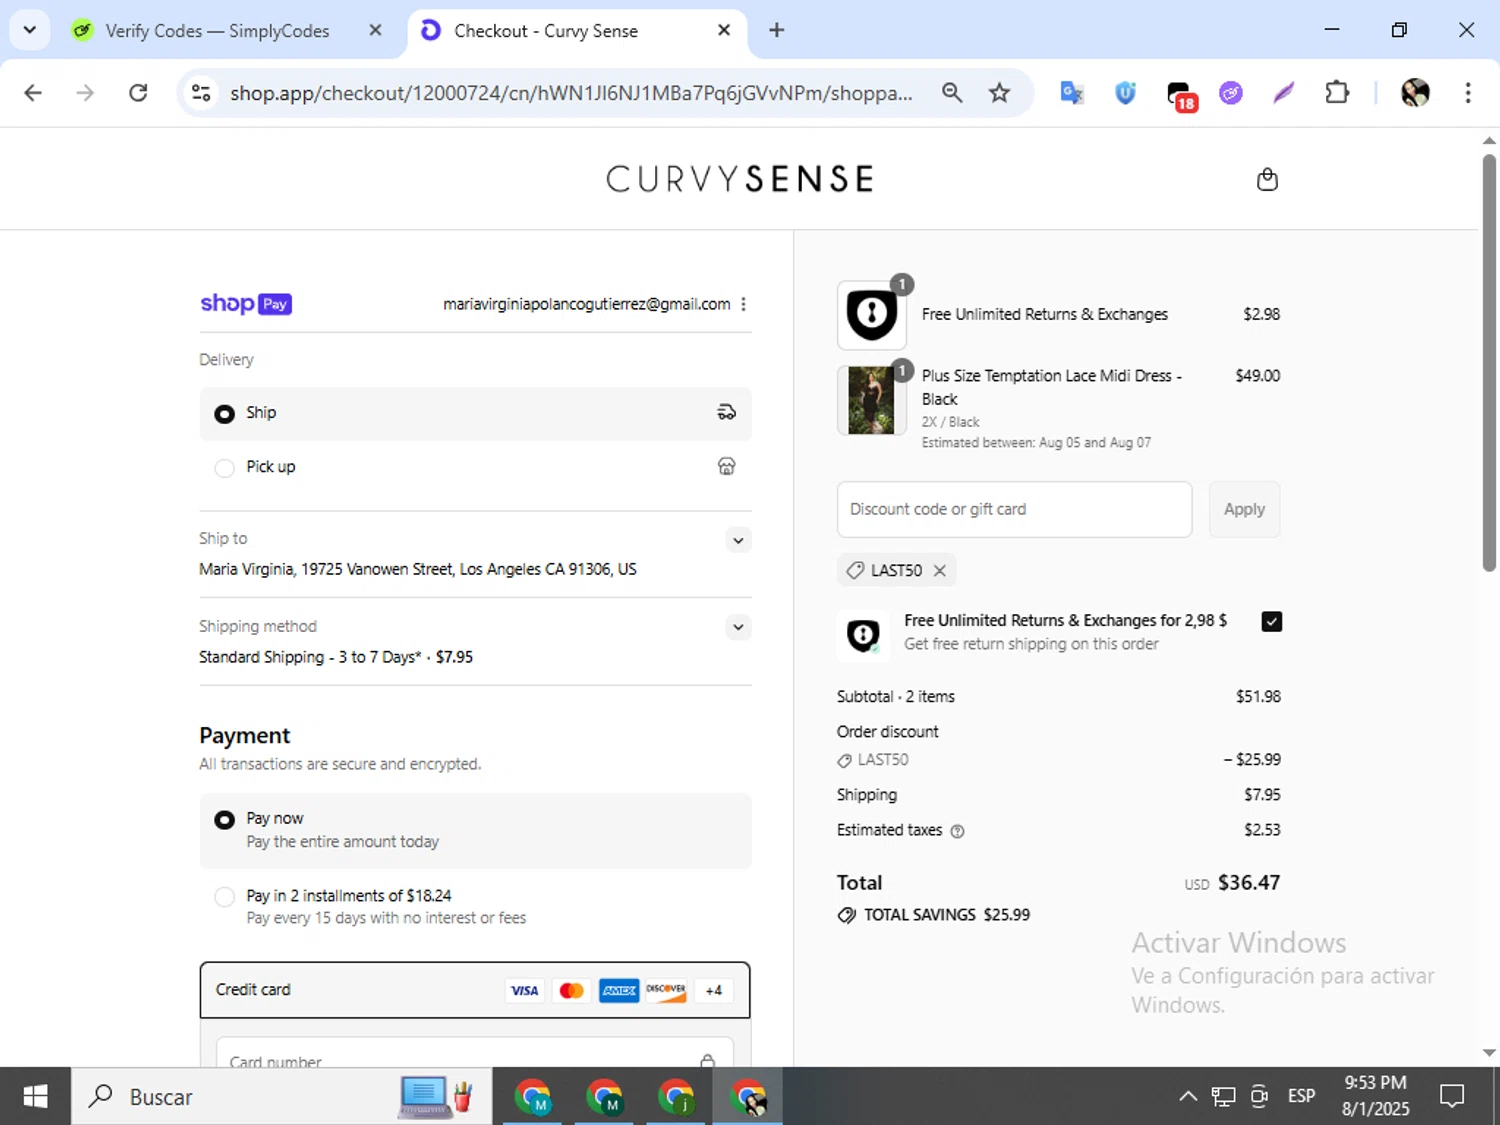
Task: Click the Mastercard icon
Action: click(x=571, y=990)
